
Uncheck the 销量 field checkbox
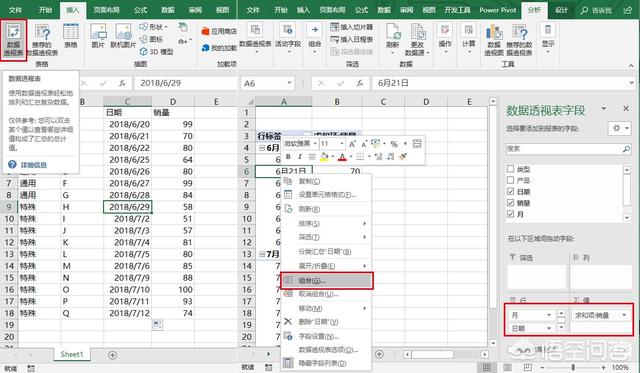tap(510, 203)
